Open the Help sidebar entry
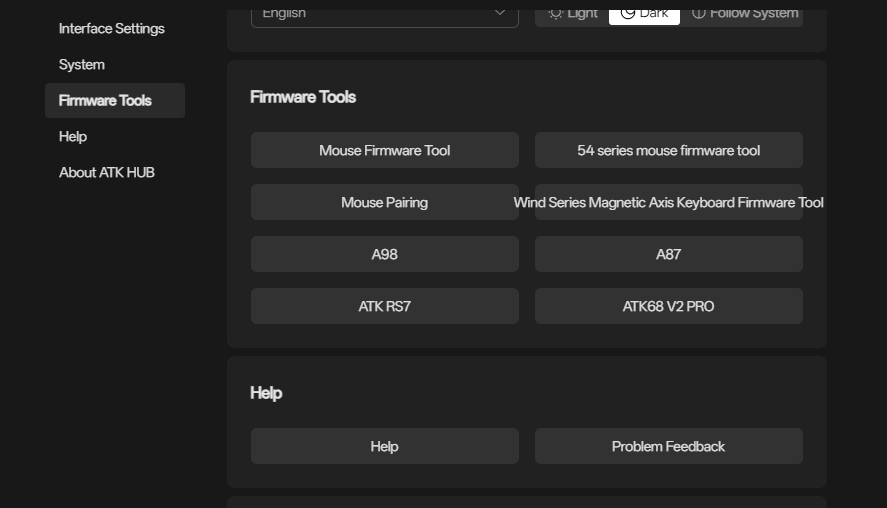Image resolution: width=887 pixels, height=508 pixels. click(x=73, y=136)
